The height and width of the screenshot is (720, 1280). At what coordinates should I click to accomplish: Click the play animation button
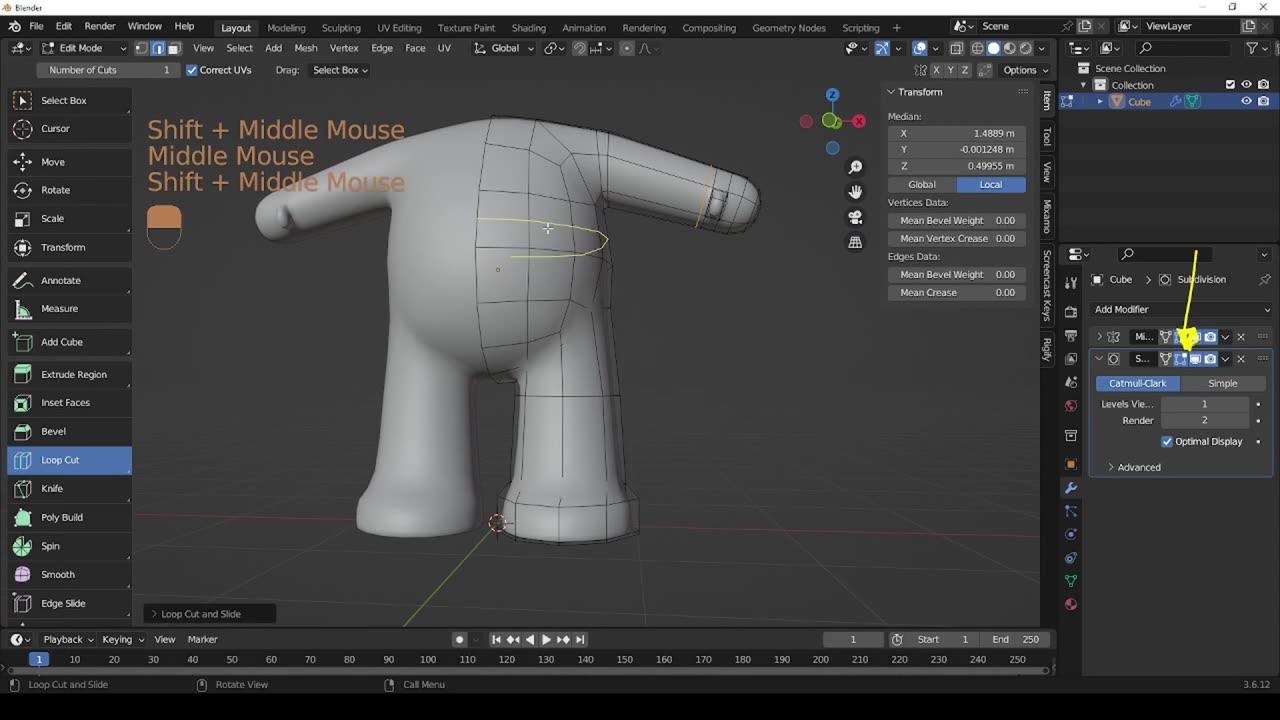[x=546, y=639]
